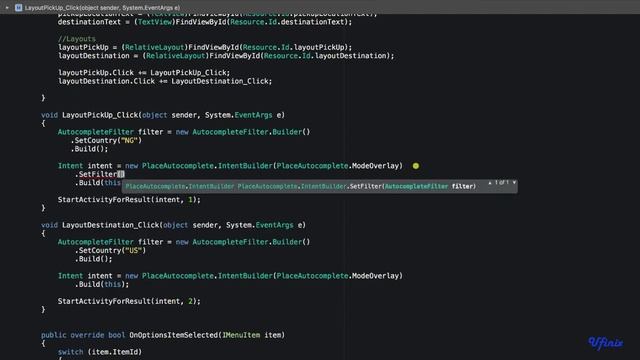Expand the breadcrumb arrow beside the method icon
The image size is (640, 360).
pyautogui.click(x=7, y=7)
